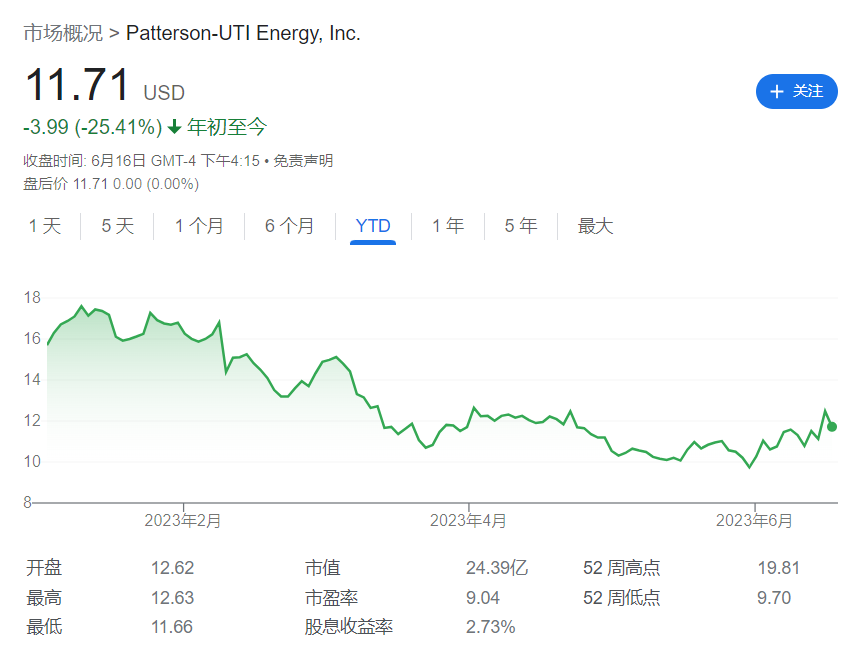Click the 开盘 value 12.62
The image size is (865, 651).
click(x=173, y=568)
